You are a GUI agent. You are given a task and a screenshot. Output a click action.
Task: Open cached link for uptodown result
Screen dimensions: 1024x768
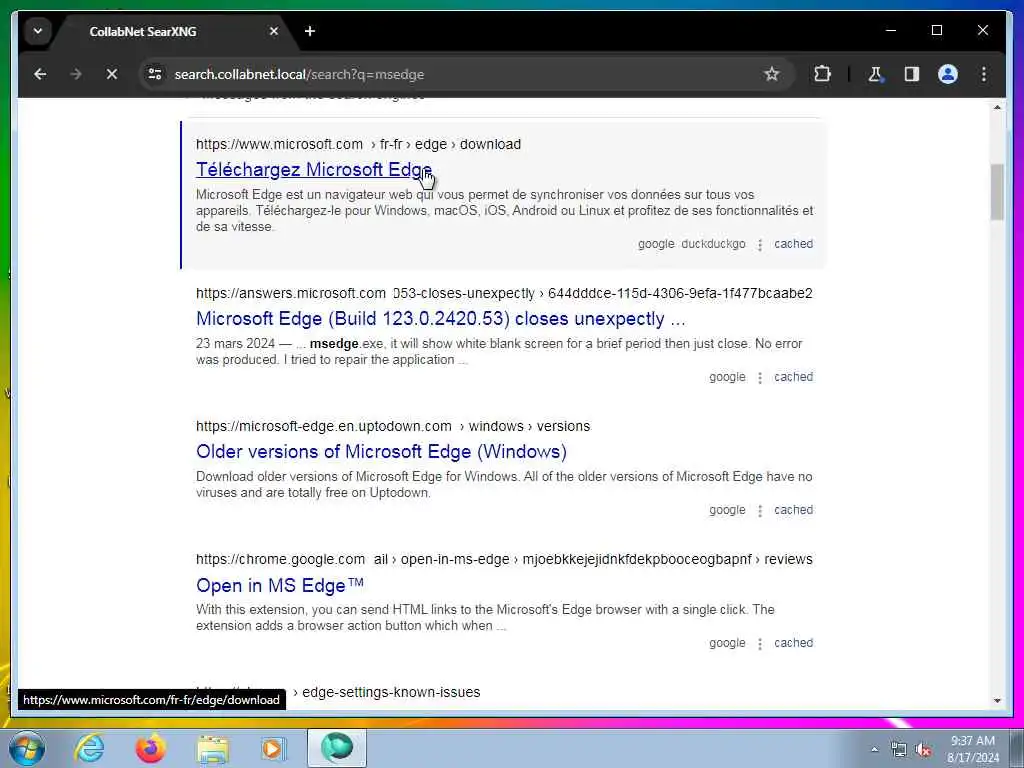pos(793,510)
